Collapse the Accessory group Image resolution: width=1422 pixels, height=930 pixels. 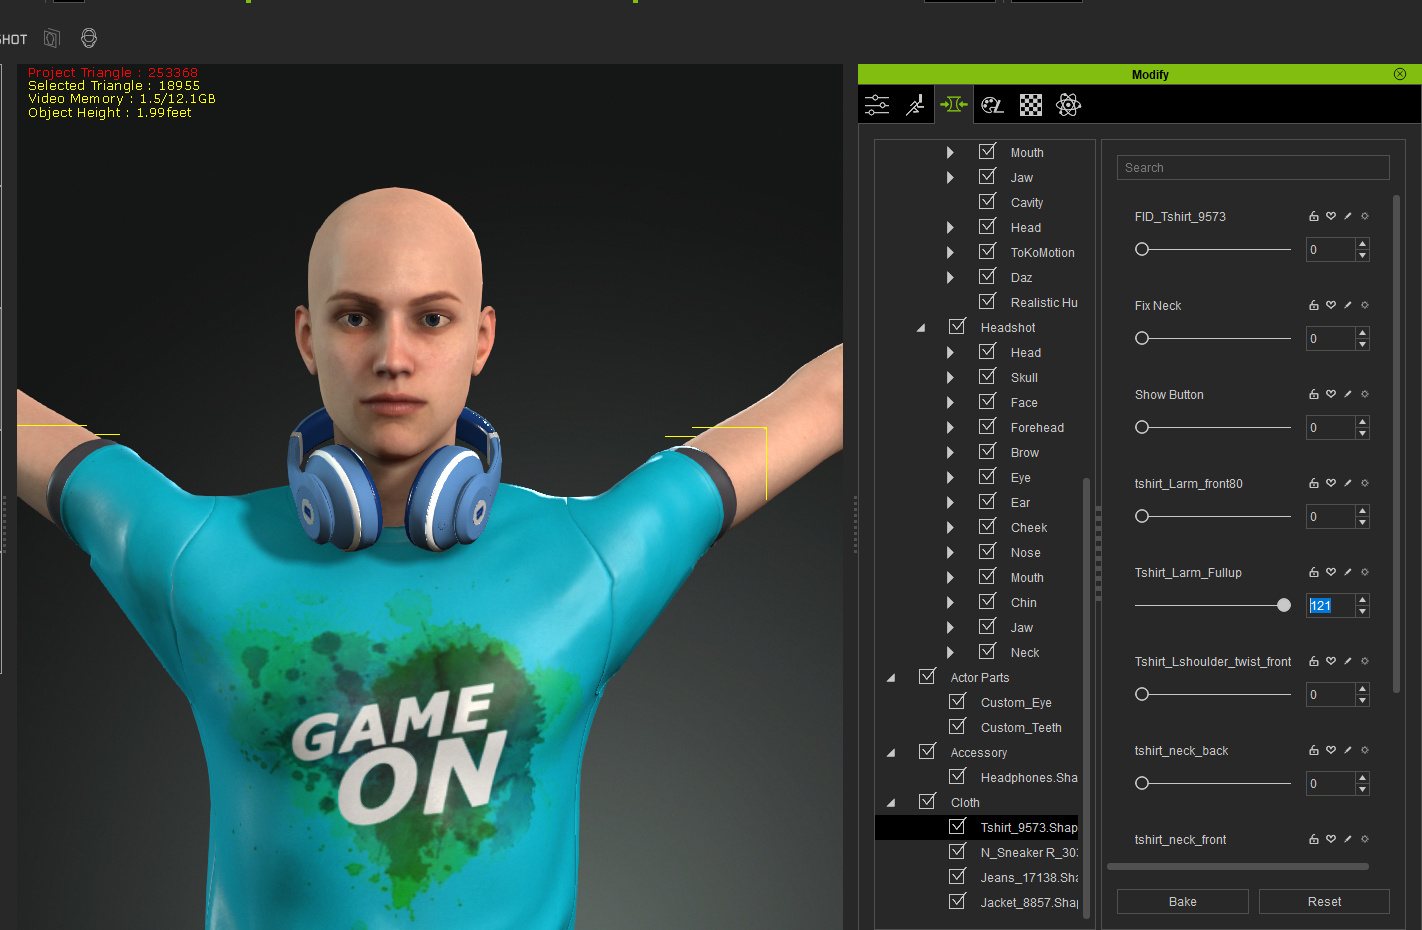pos(891,753)
